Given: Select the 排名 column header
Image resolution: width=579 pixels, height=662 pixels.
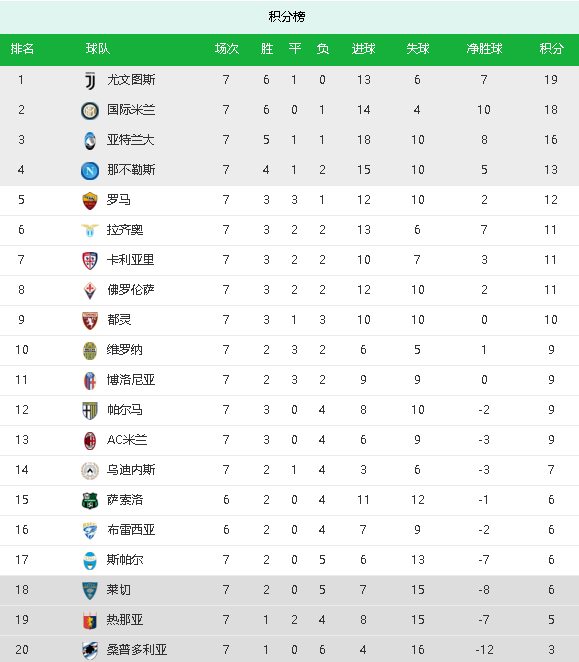Looking at the screenshot, I should pyautogui.click(x=22, y=49).
